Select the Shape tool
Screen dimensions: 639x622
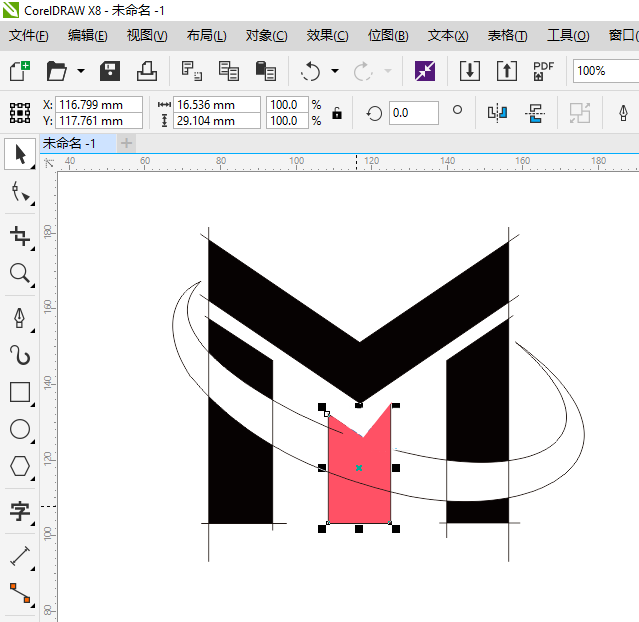click(x=19, y=193)
